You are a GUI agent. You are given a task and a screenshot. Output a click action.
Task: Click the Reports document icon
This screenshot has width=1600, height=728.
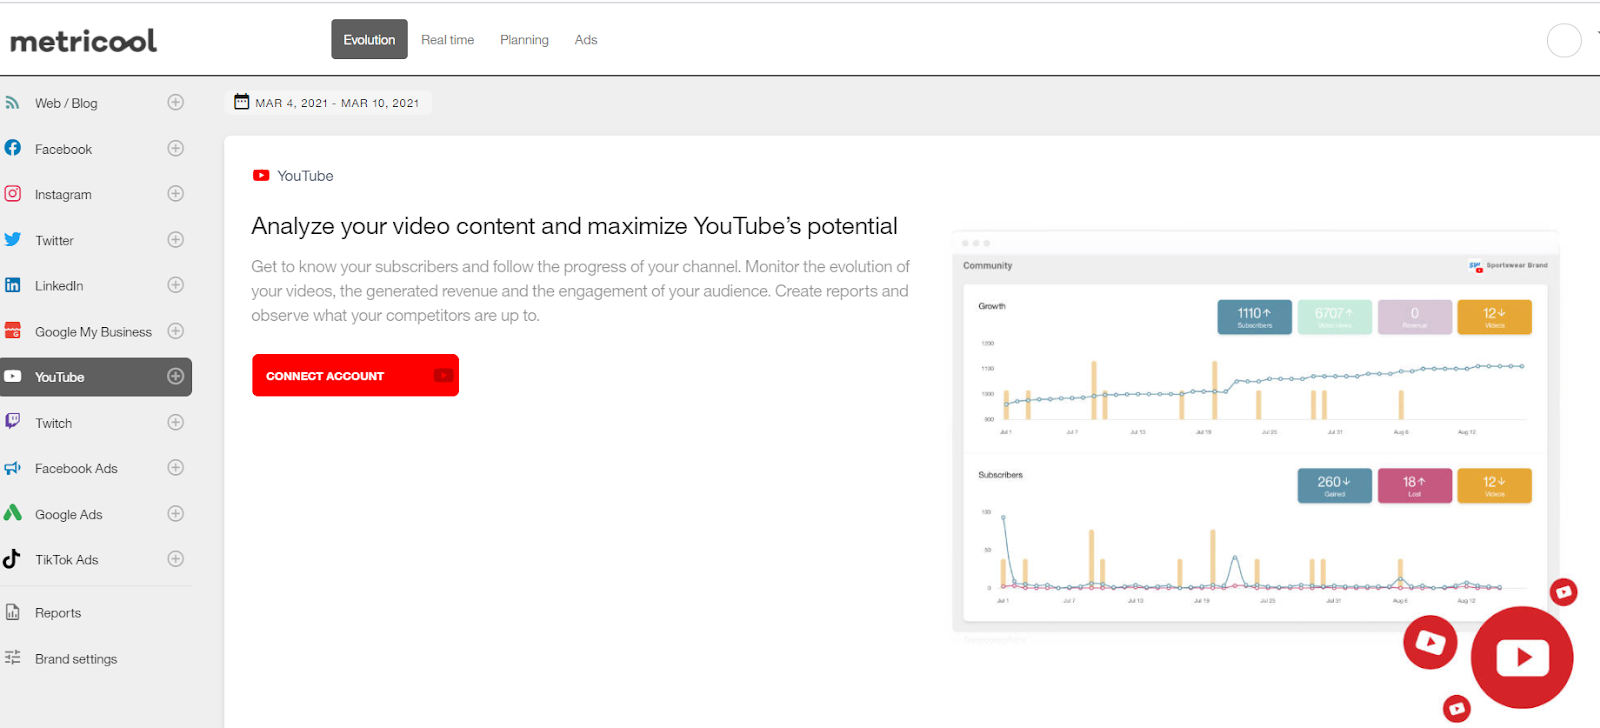[12, 612]
